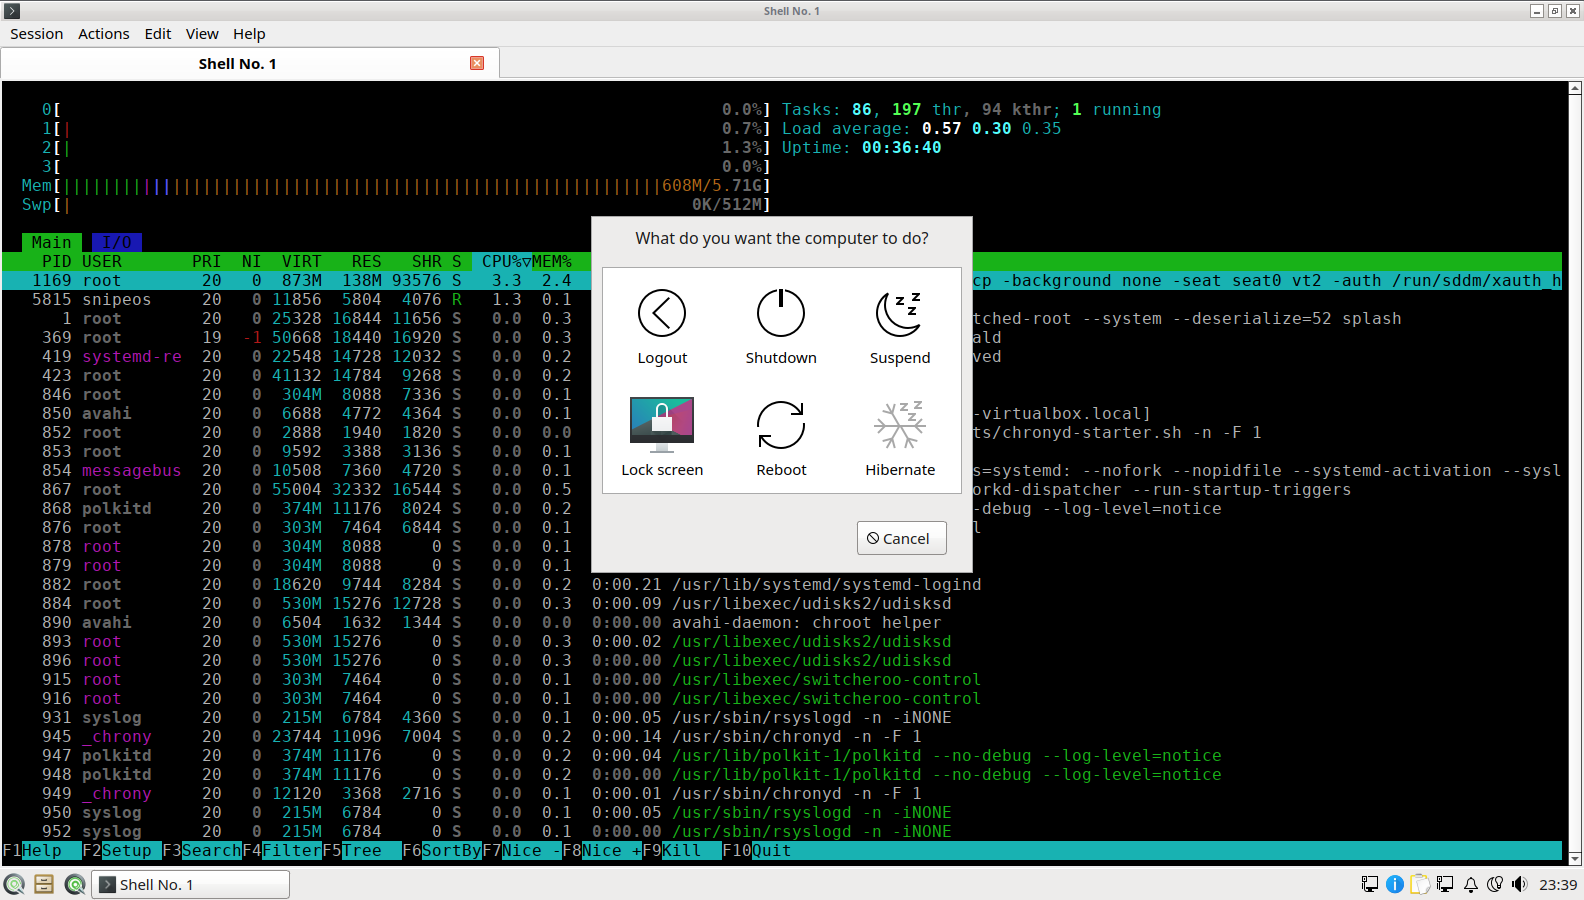The image size is (1584, 900).
Task: Click the leftmost network tray icon
Action: point(1370,884)
